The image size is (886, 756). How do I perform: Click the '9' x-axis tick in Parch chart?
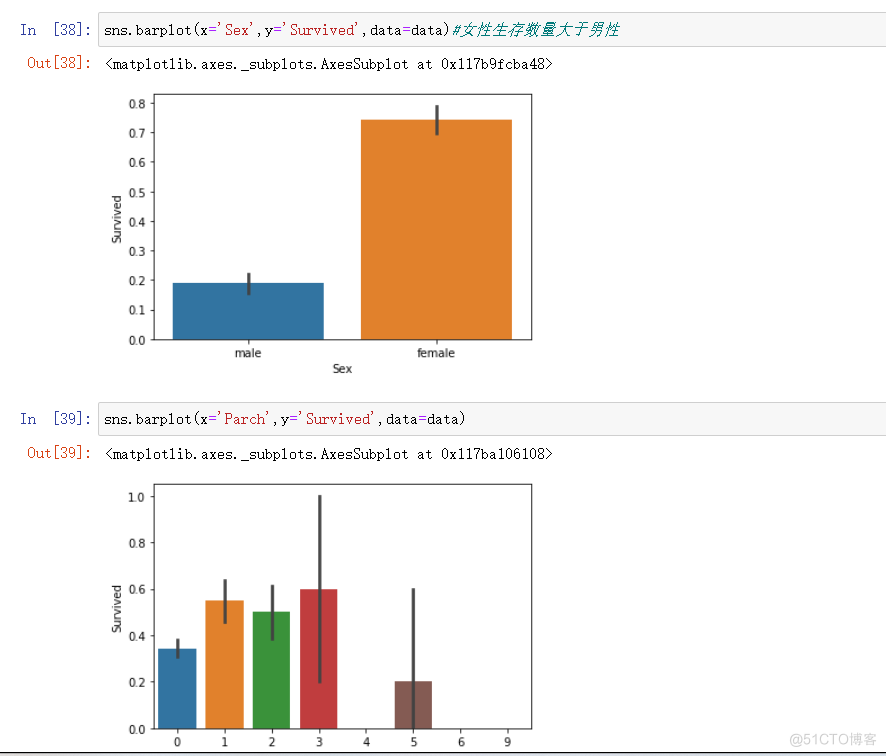click(507, 742)
